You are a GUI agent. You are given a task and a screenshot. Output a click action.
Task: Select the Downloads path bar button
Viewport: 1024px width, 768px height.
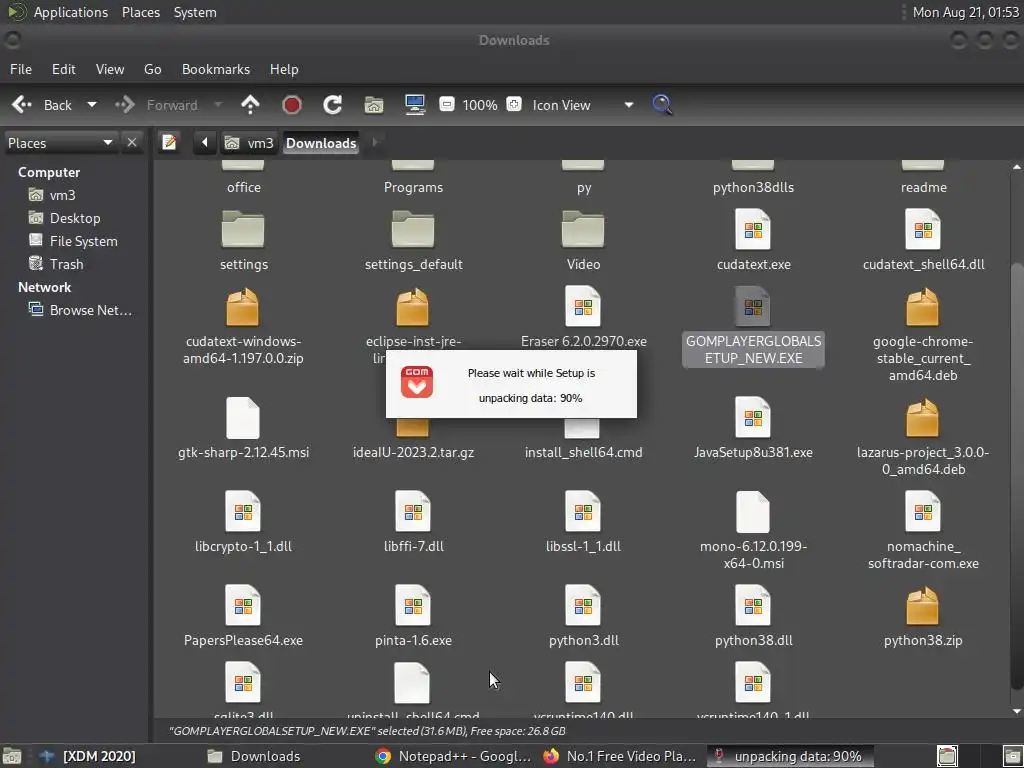click(x=321, y=143)
